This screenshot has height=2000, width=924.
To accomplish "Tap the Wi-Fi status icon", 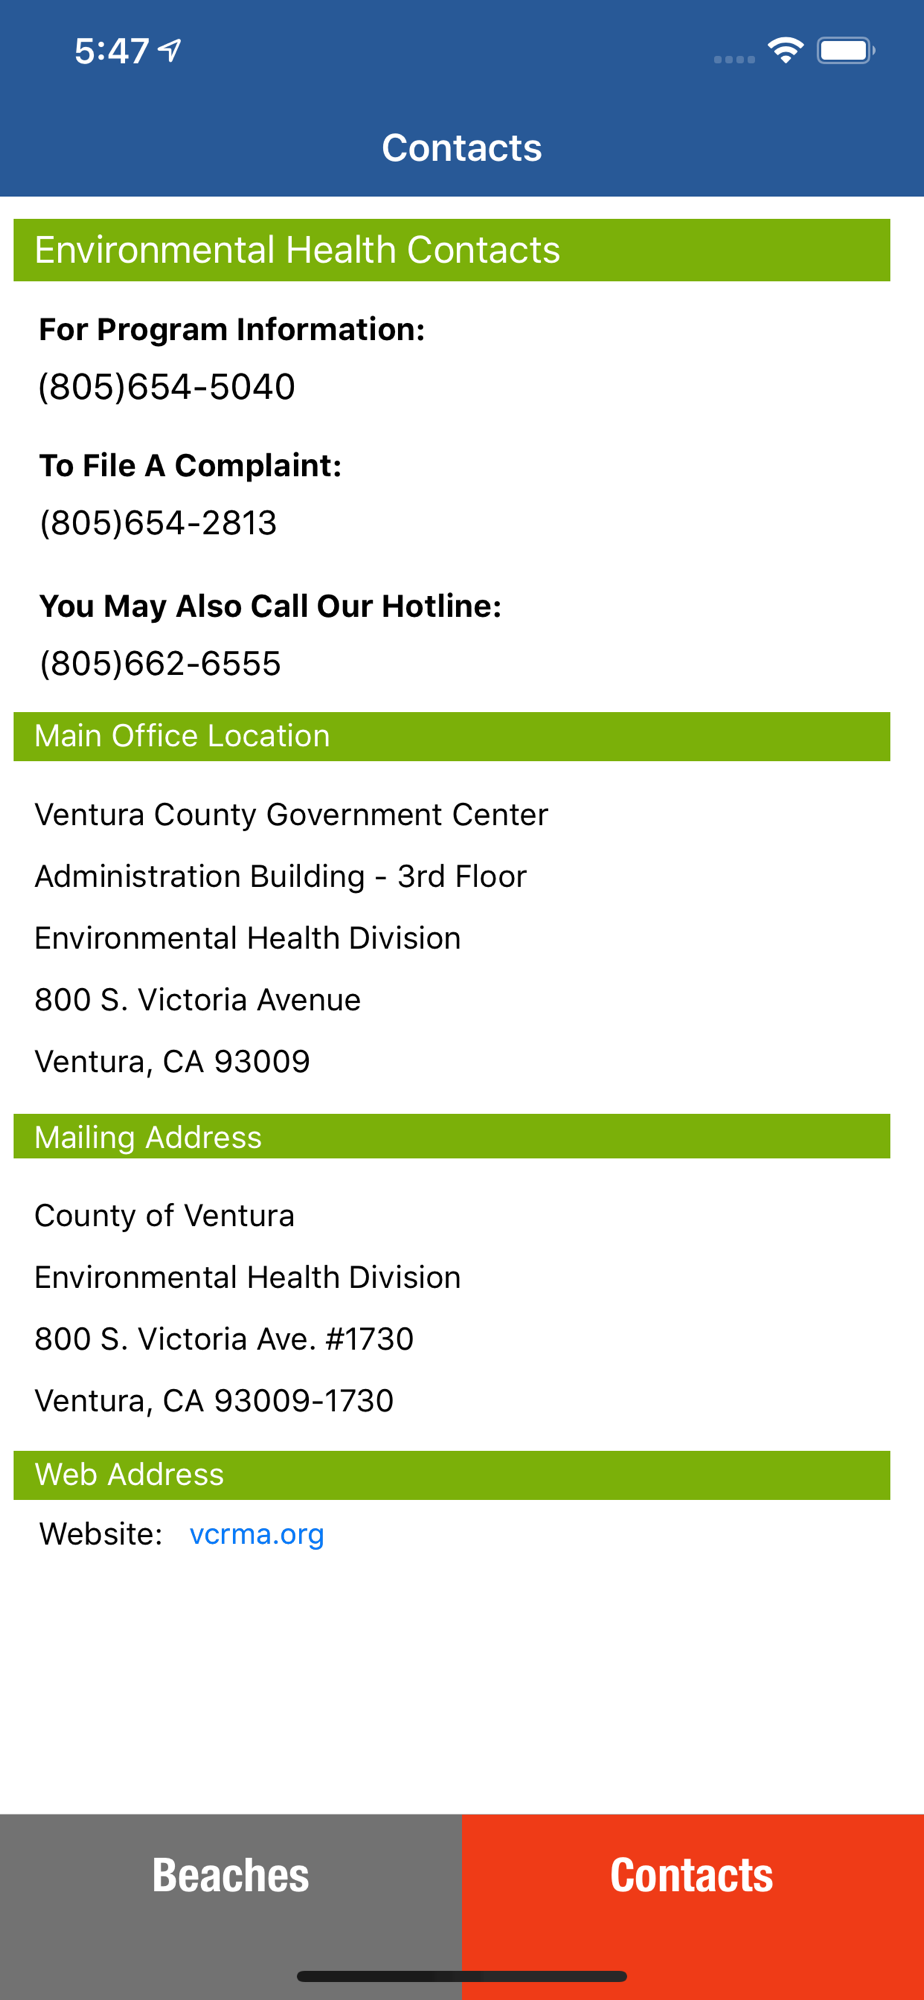I will point(786,50).
